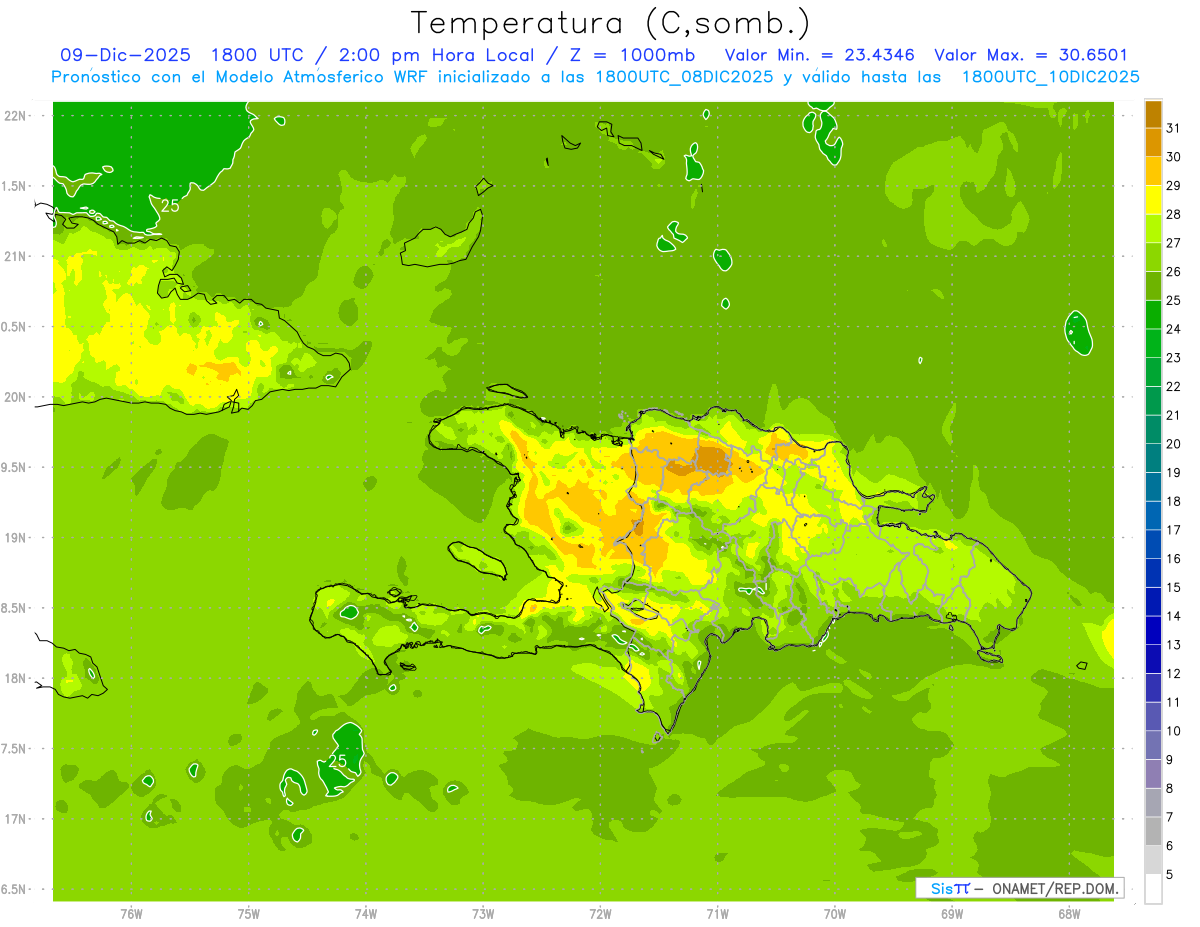Image resolution: width=1200 pixels, height=927 pixels.
Task: Click the '22N' latitude axis label
Action: click(x=15, y=115)
